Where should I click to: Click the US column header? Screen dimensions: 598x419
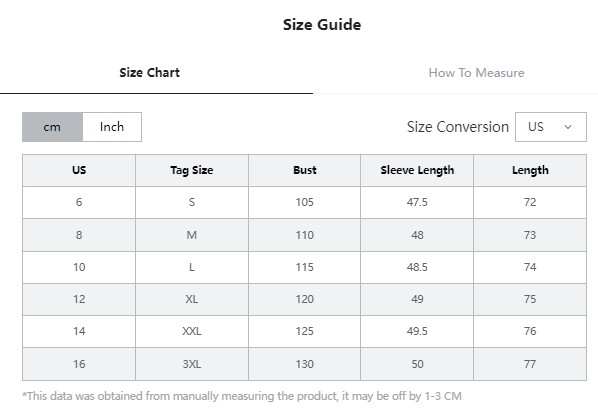pyautogui.click(x=79, y=170)
